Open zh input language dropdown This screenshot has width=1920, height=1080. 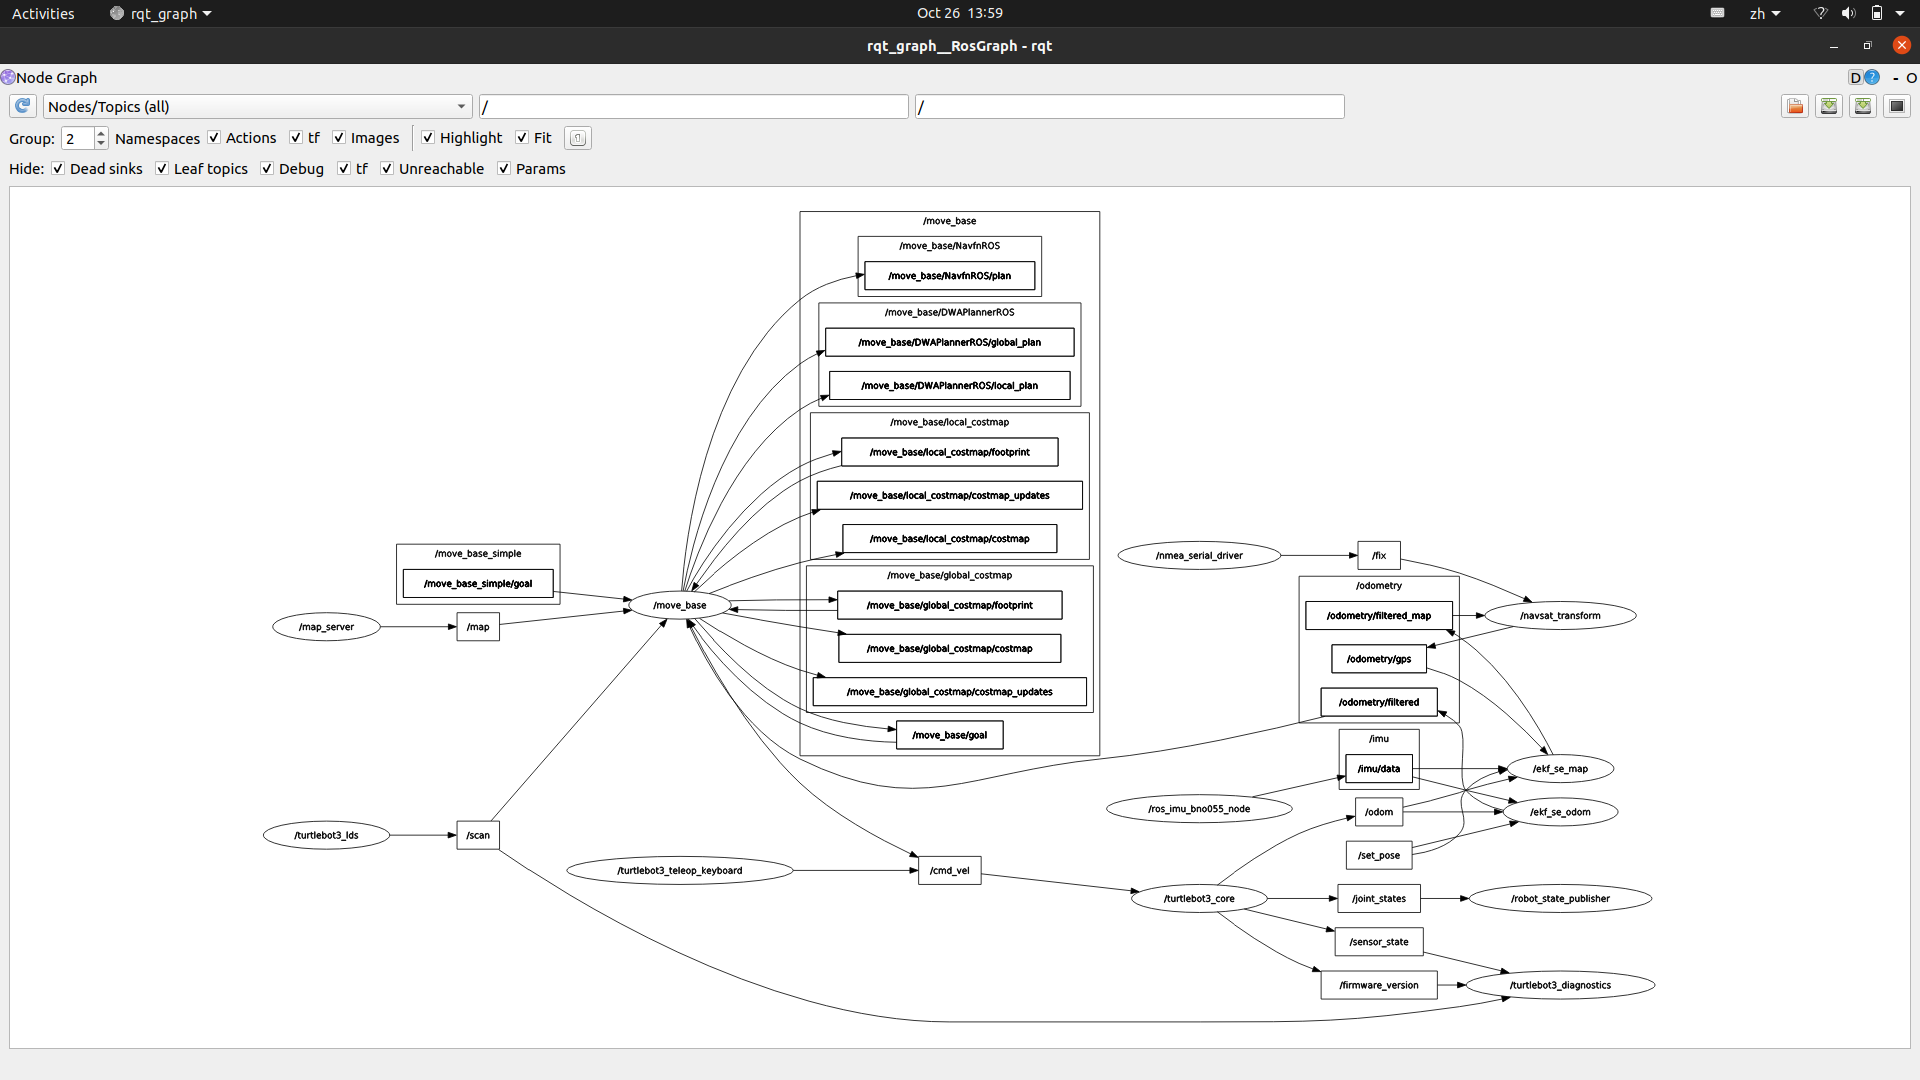1765,13
